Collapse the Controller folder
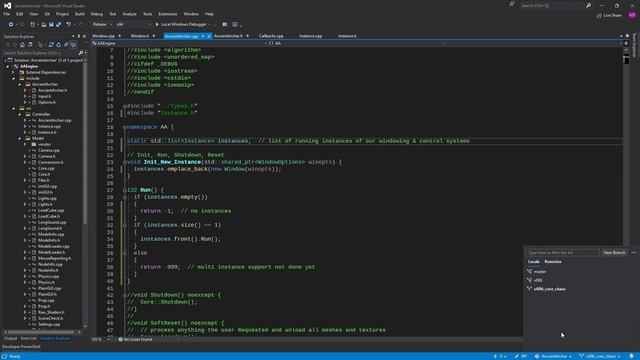 pyautogui.click(x=20, y=114)
